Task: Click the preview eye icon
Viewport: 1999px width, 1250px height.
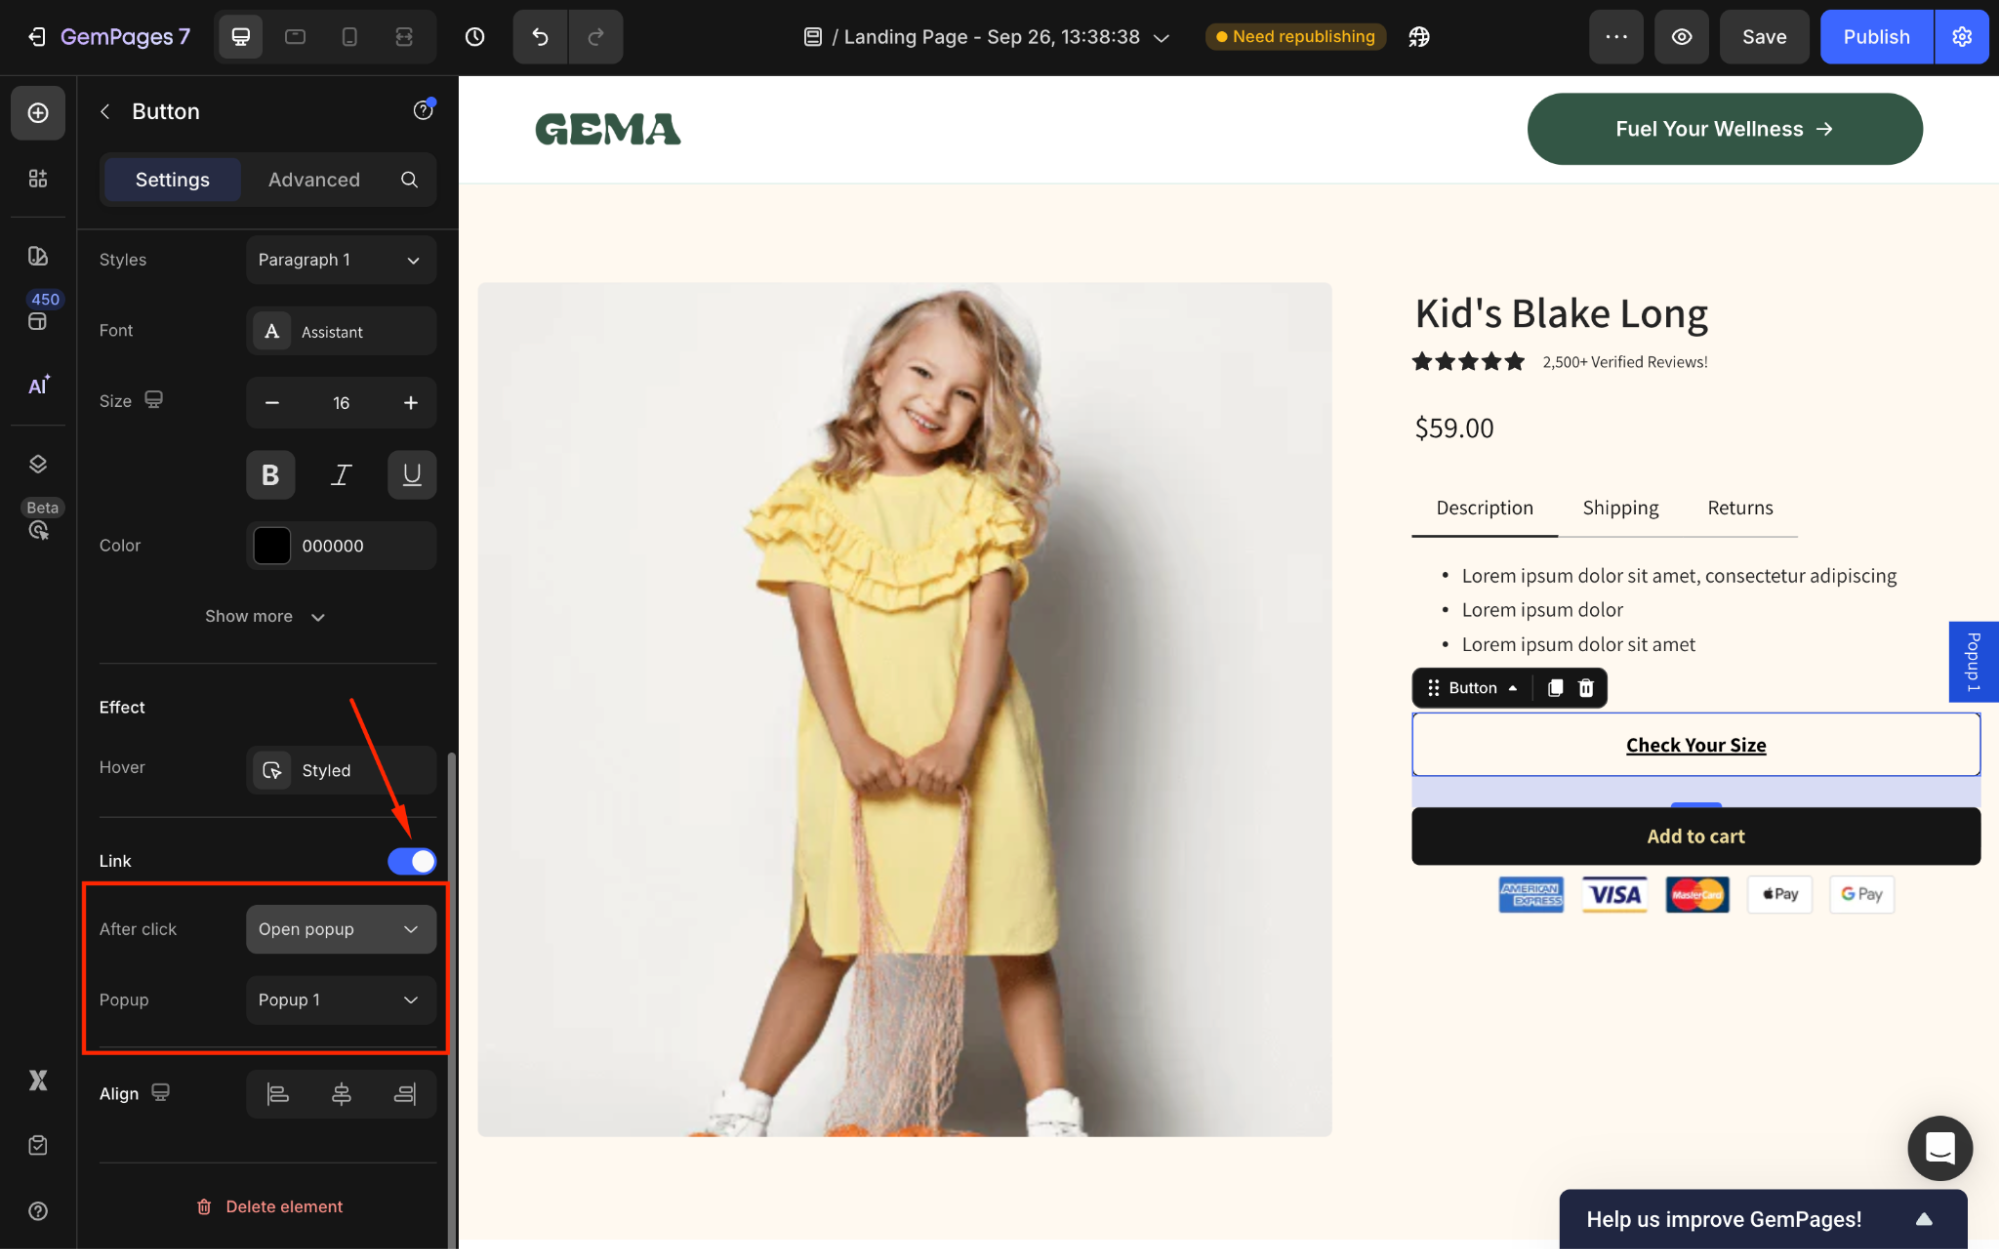Action: (1681, 37)
